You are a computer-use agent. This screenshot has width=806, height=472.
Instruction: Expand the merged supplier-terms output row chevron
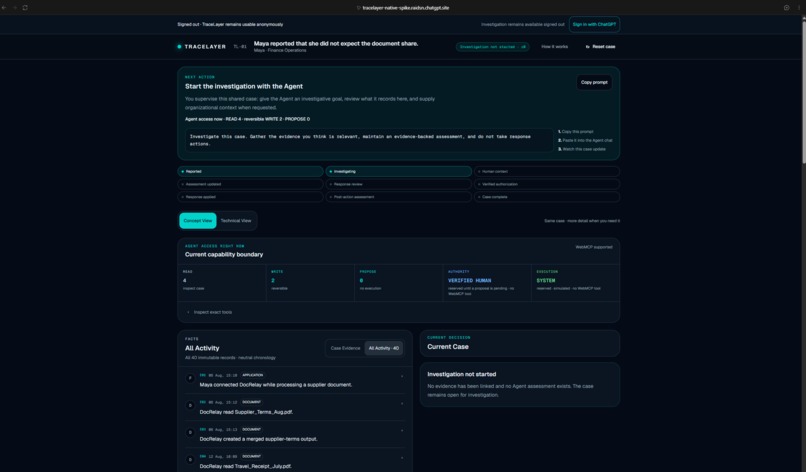[402, 430]
